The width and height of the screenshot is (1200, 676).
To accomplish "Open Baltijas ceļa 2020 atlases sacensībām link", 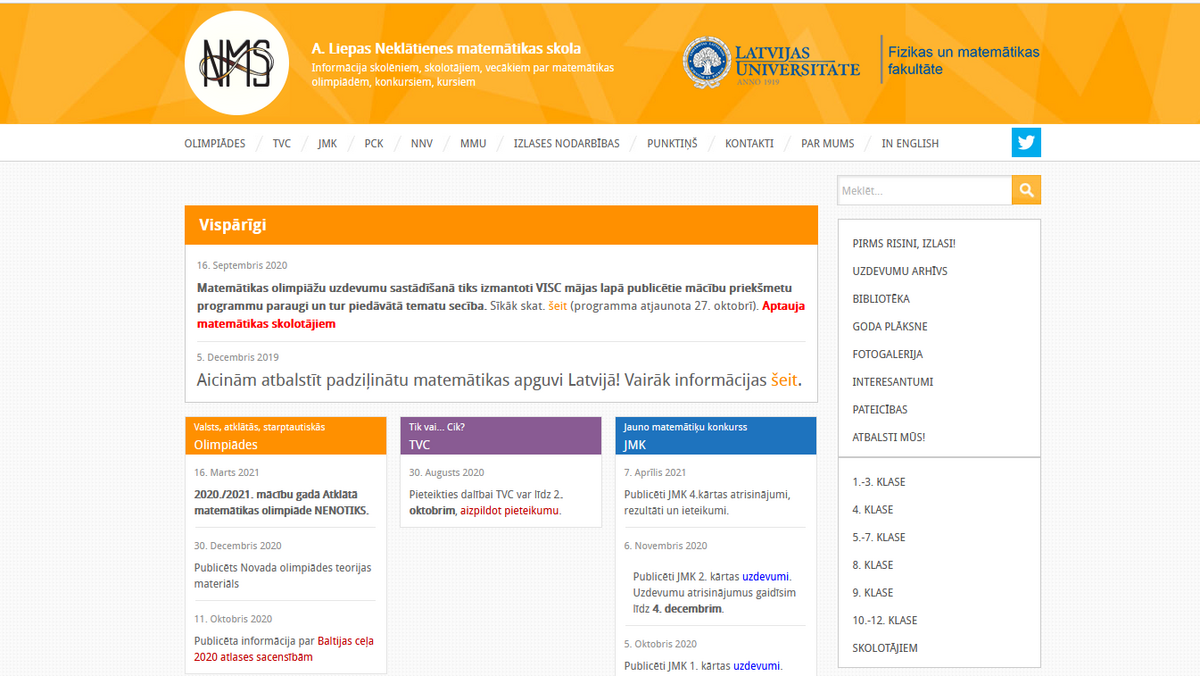I will pos(284,649).
